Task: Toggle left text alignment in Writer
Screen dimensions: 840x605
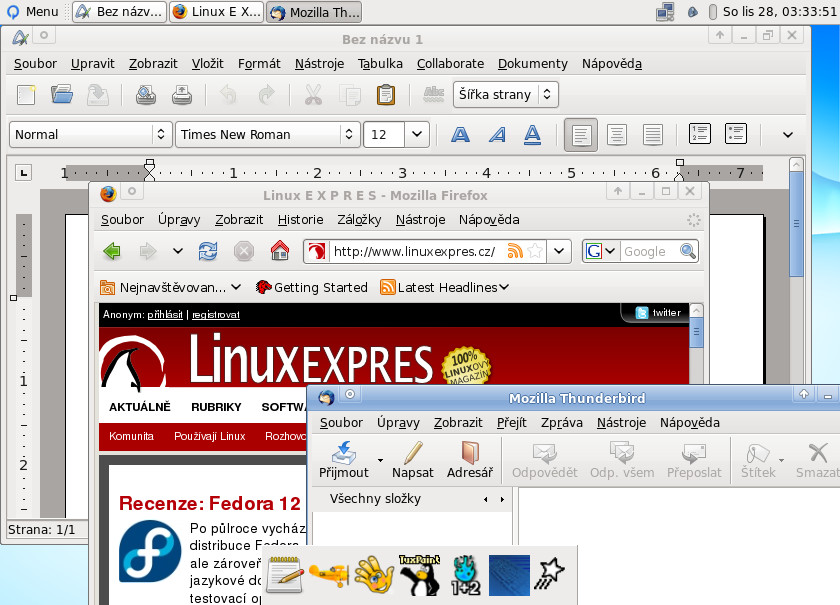Action: coord(580,134)
